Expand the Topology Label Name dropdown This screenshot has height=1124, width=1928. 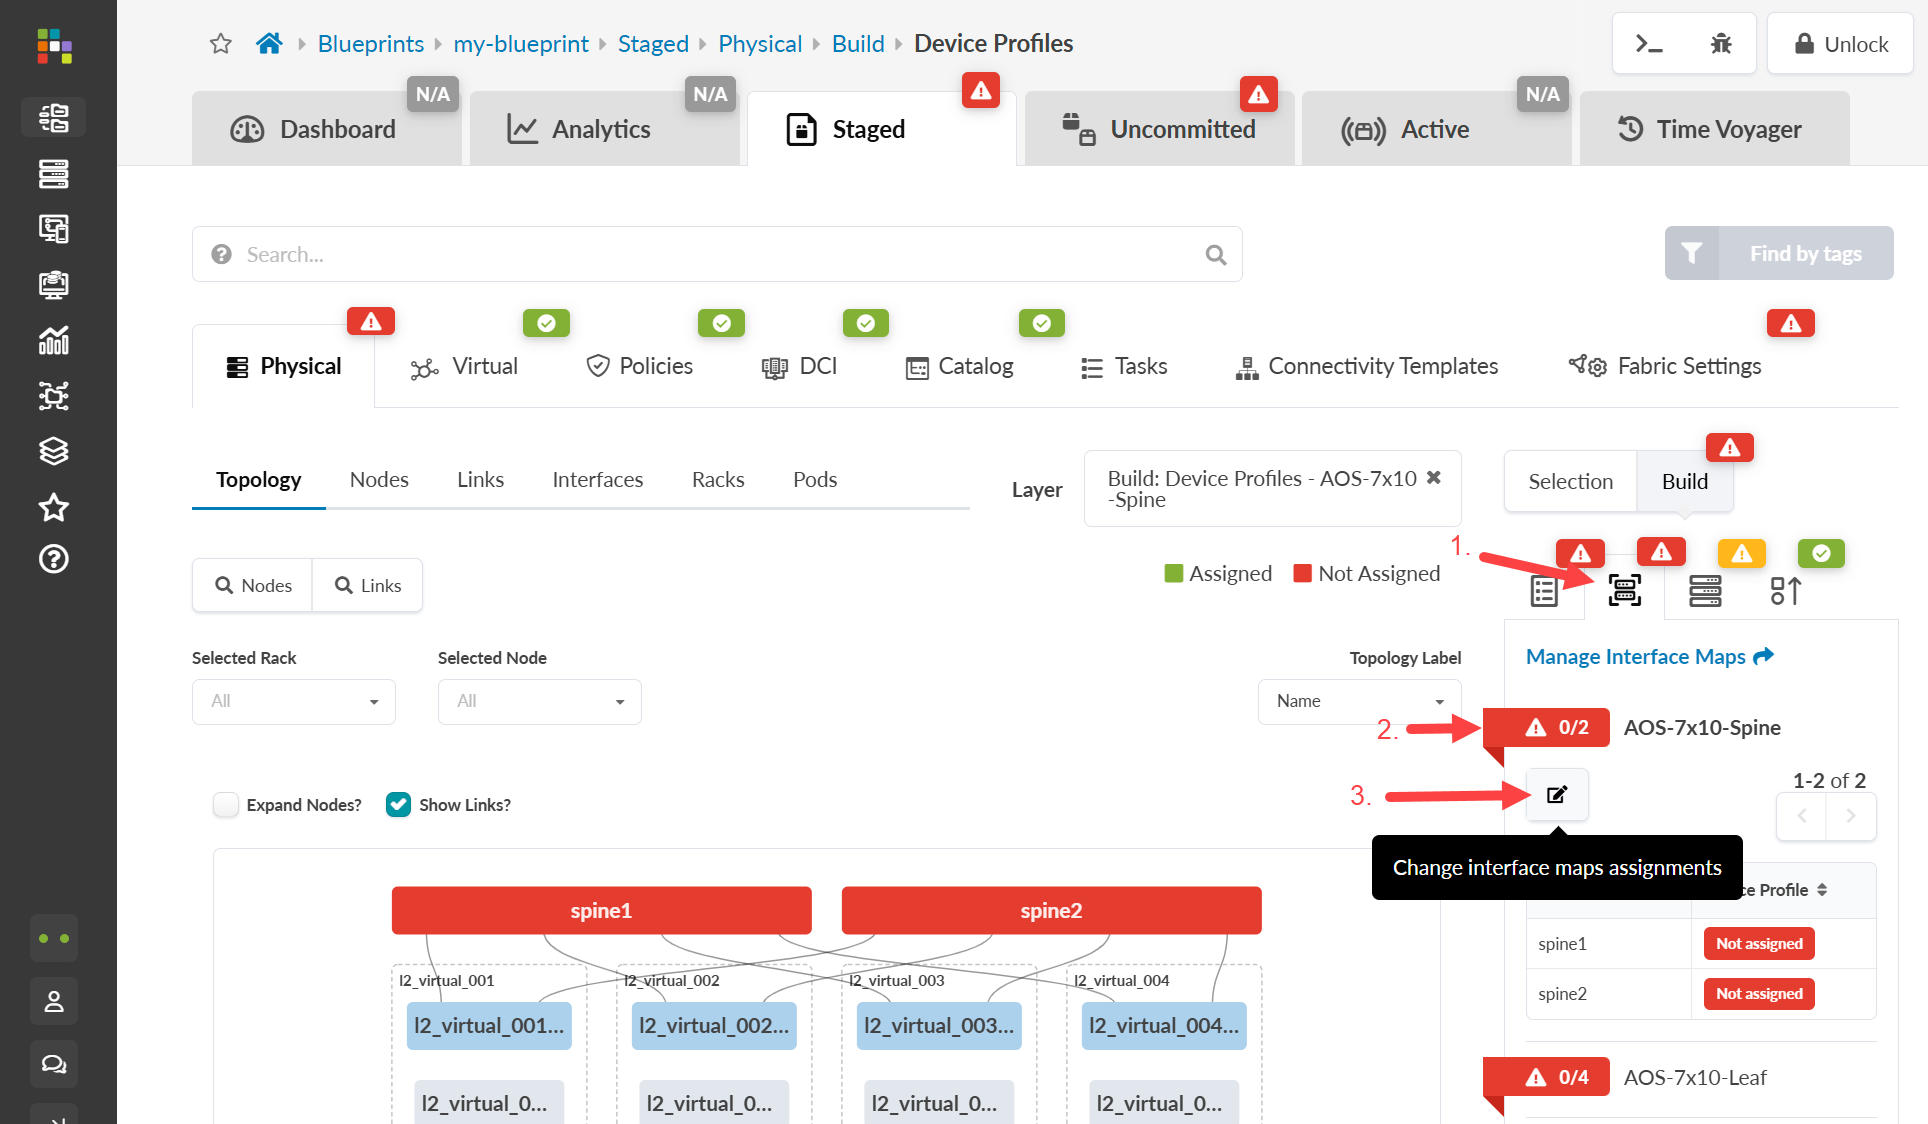pos(1359,702)
